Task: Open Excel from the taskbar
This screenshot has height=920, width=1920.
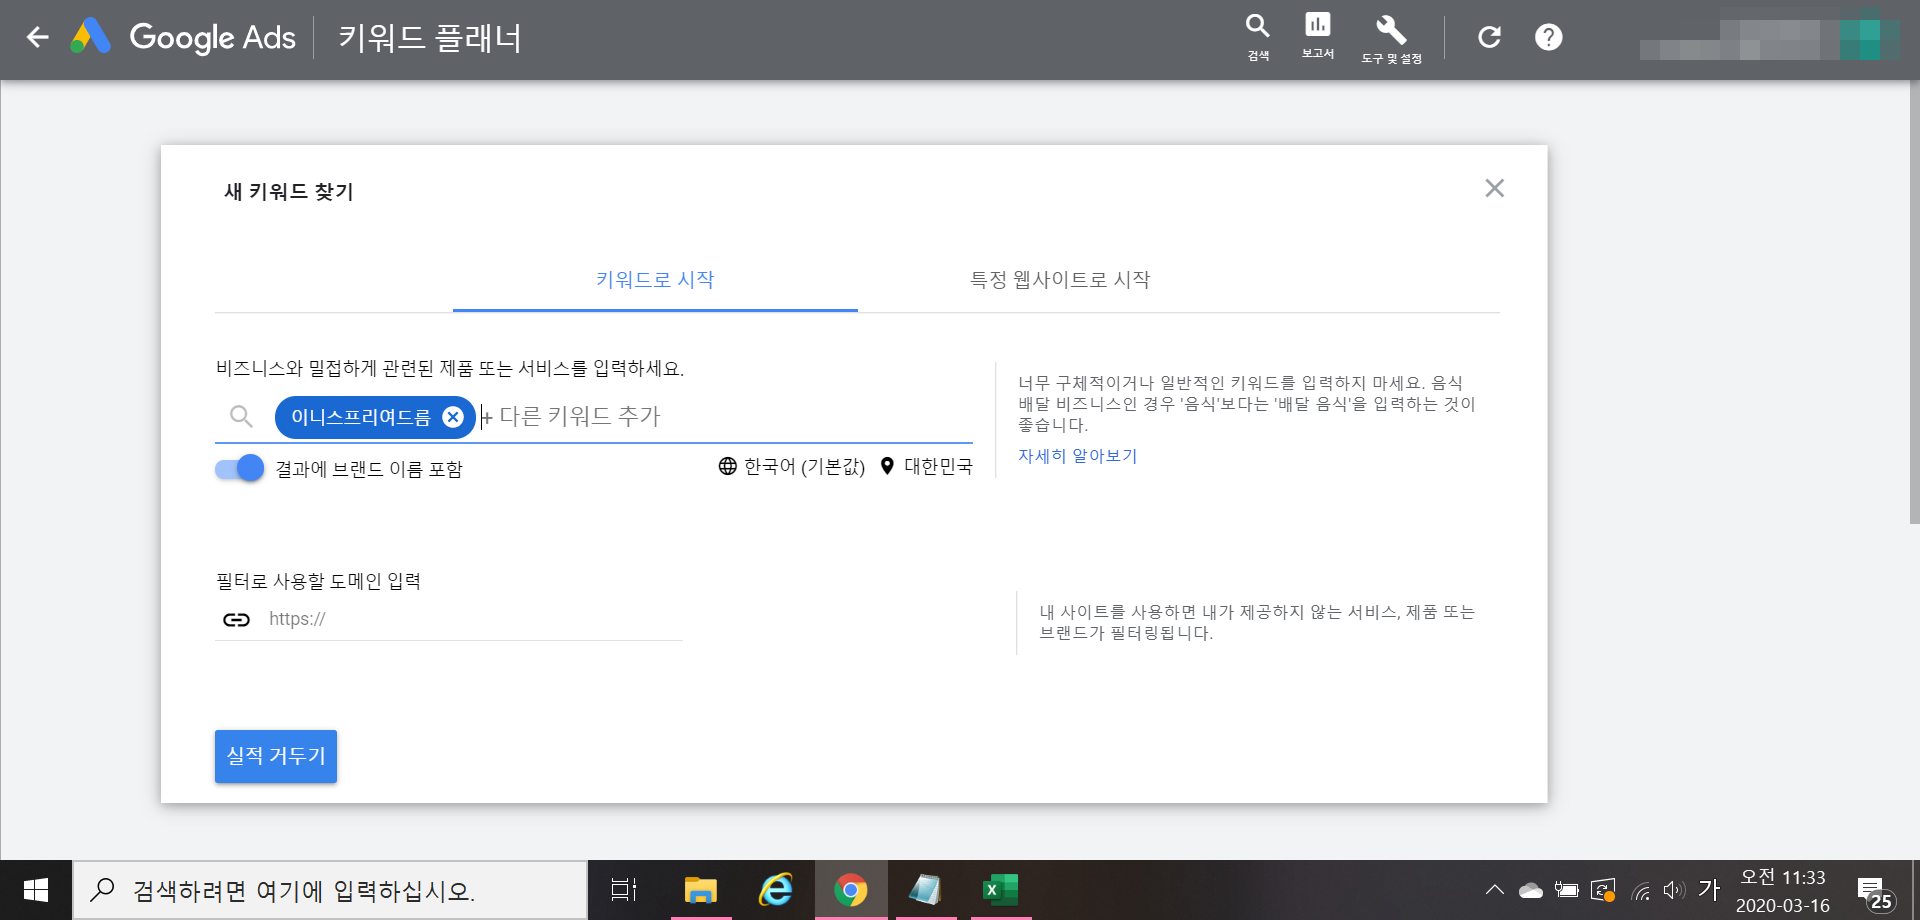Action: tap(1001, 890)
